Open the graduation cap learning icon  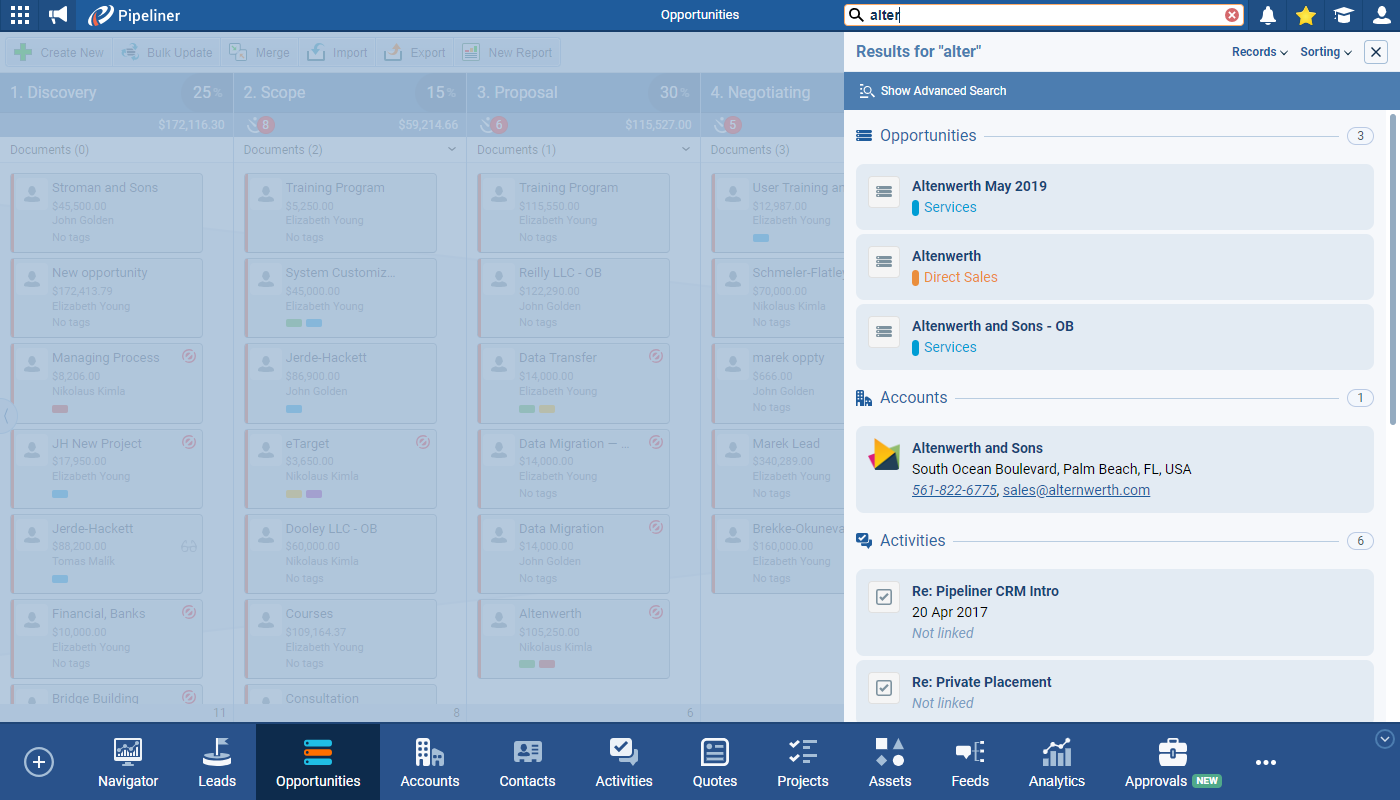tap(1343, 15)
